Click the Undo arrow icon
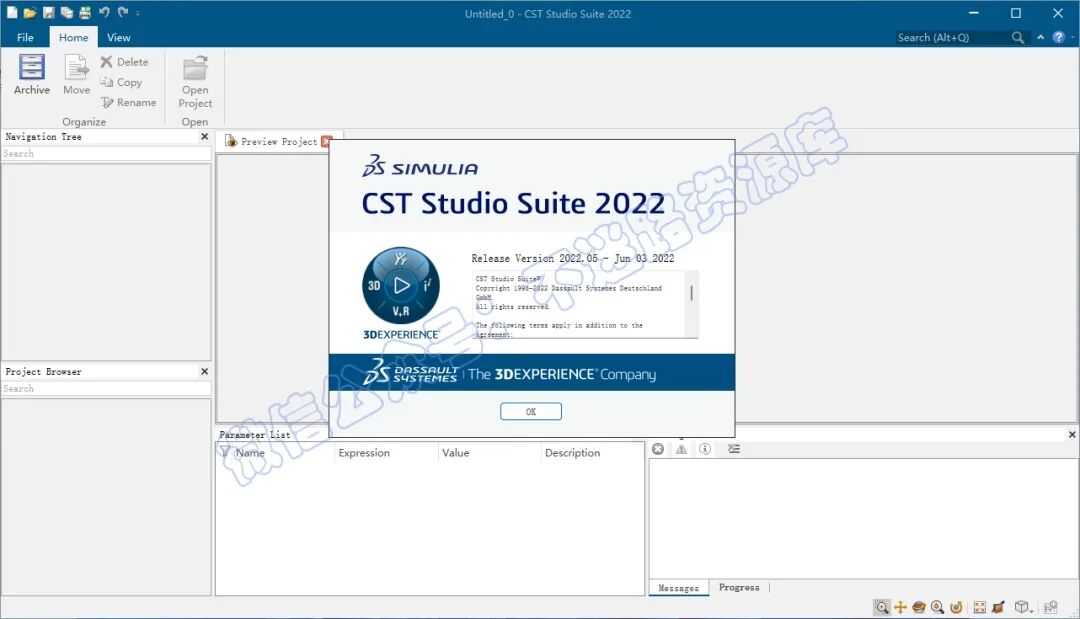 pos(104,12)
